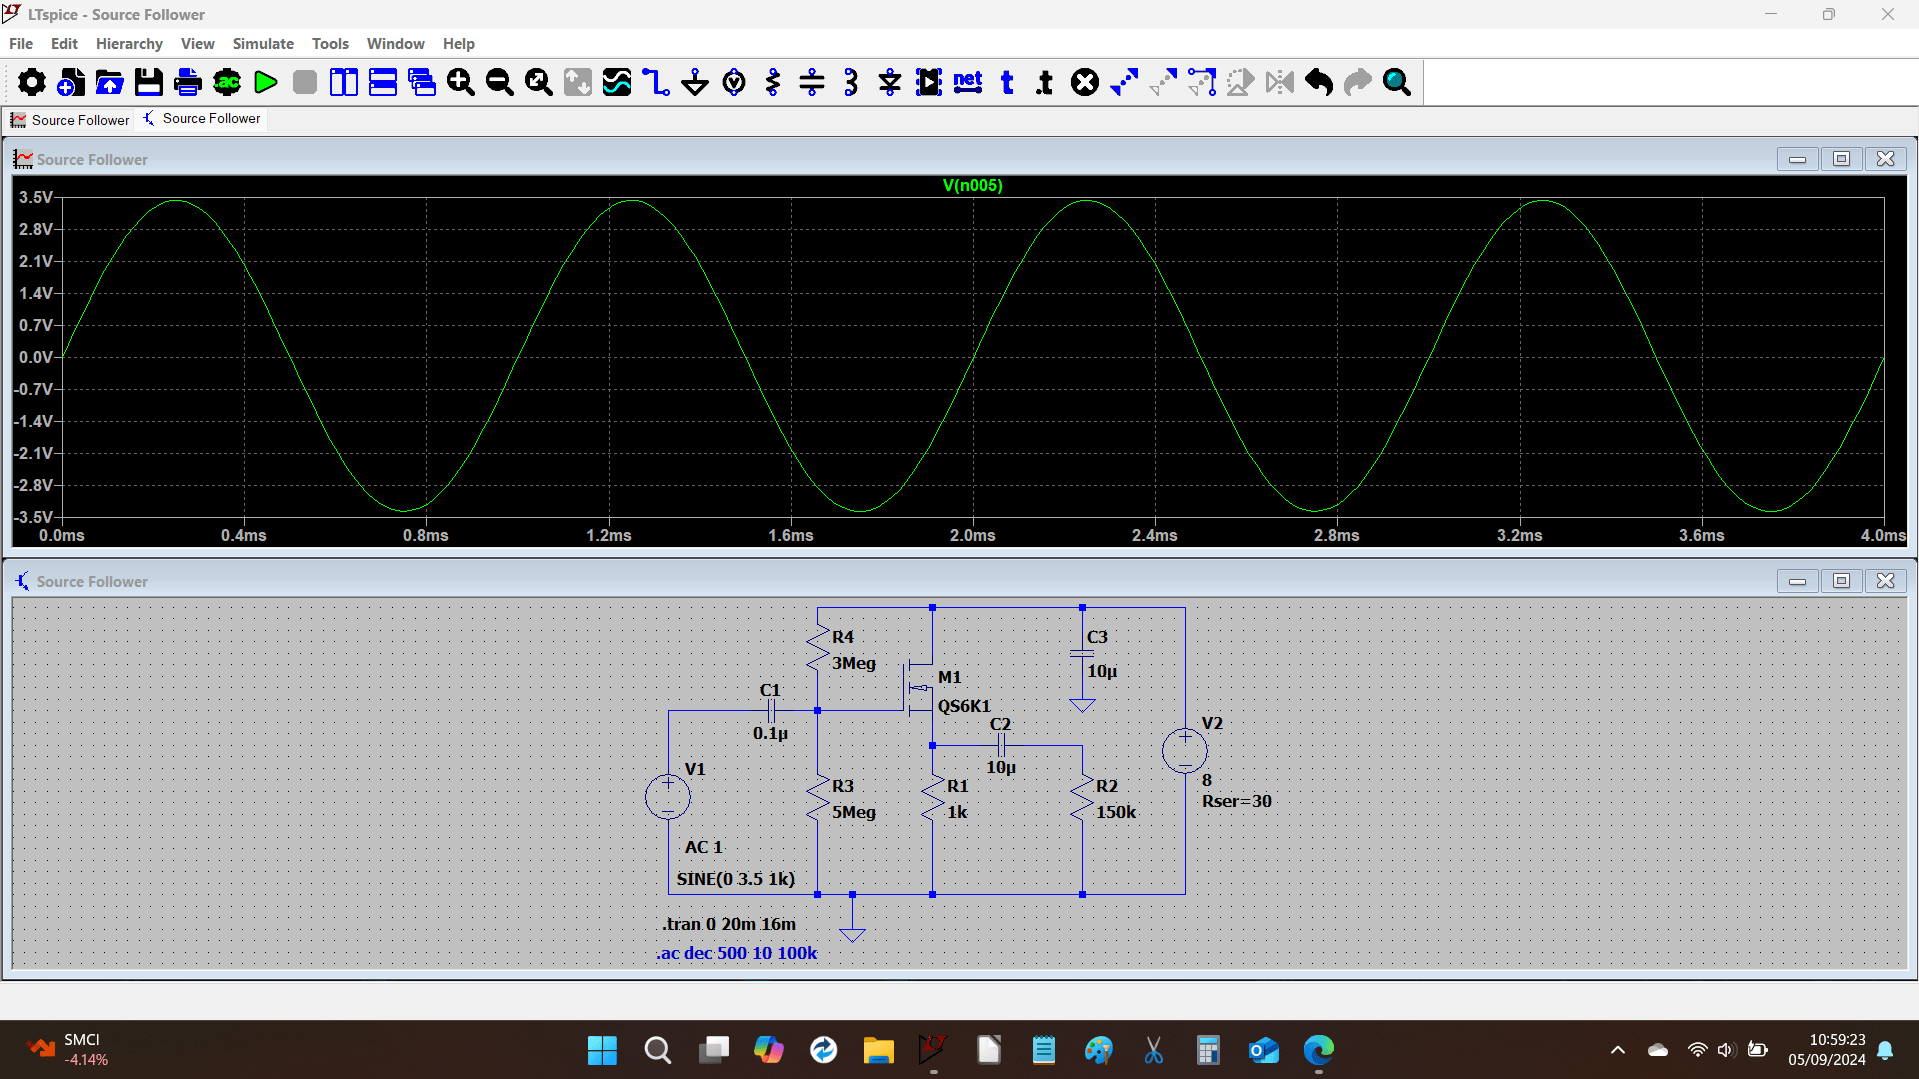Open the Window menu
The image size is (1919, 1079).
pos(395,44)
